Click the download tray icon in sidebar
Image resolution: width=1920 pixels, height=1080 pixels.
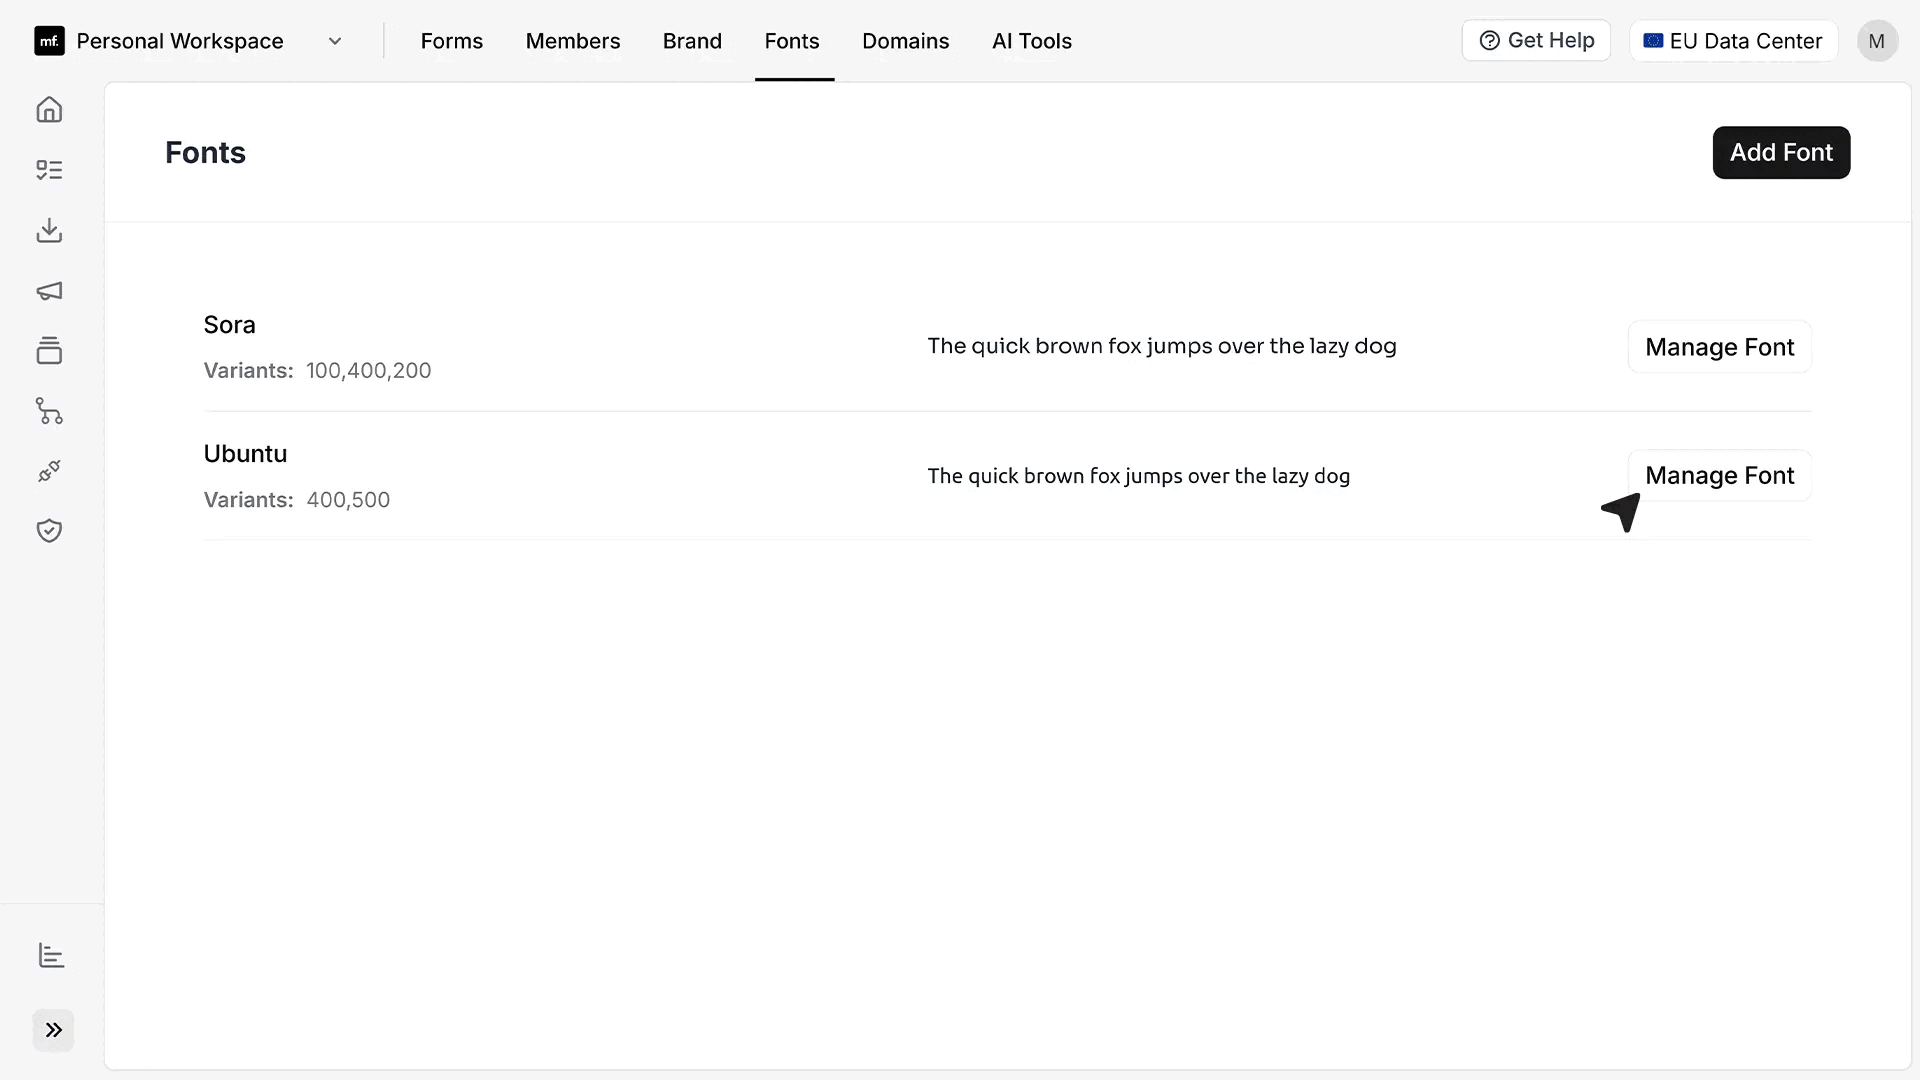(49, 230)
